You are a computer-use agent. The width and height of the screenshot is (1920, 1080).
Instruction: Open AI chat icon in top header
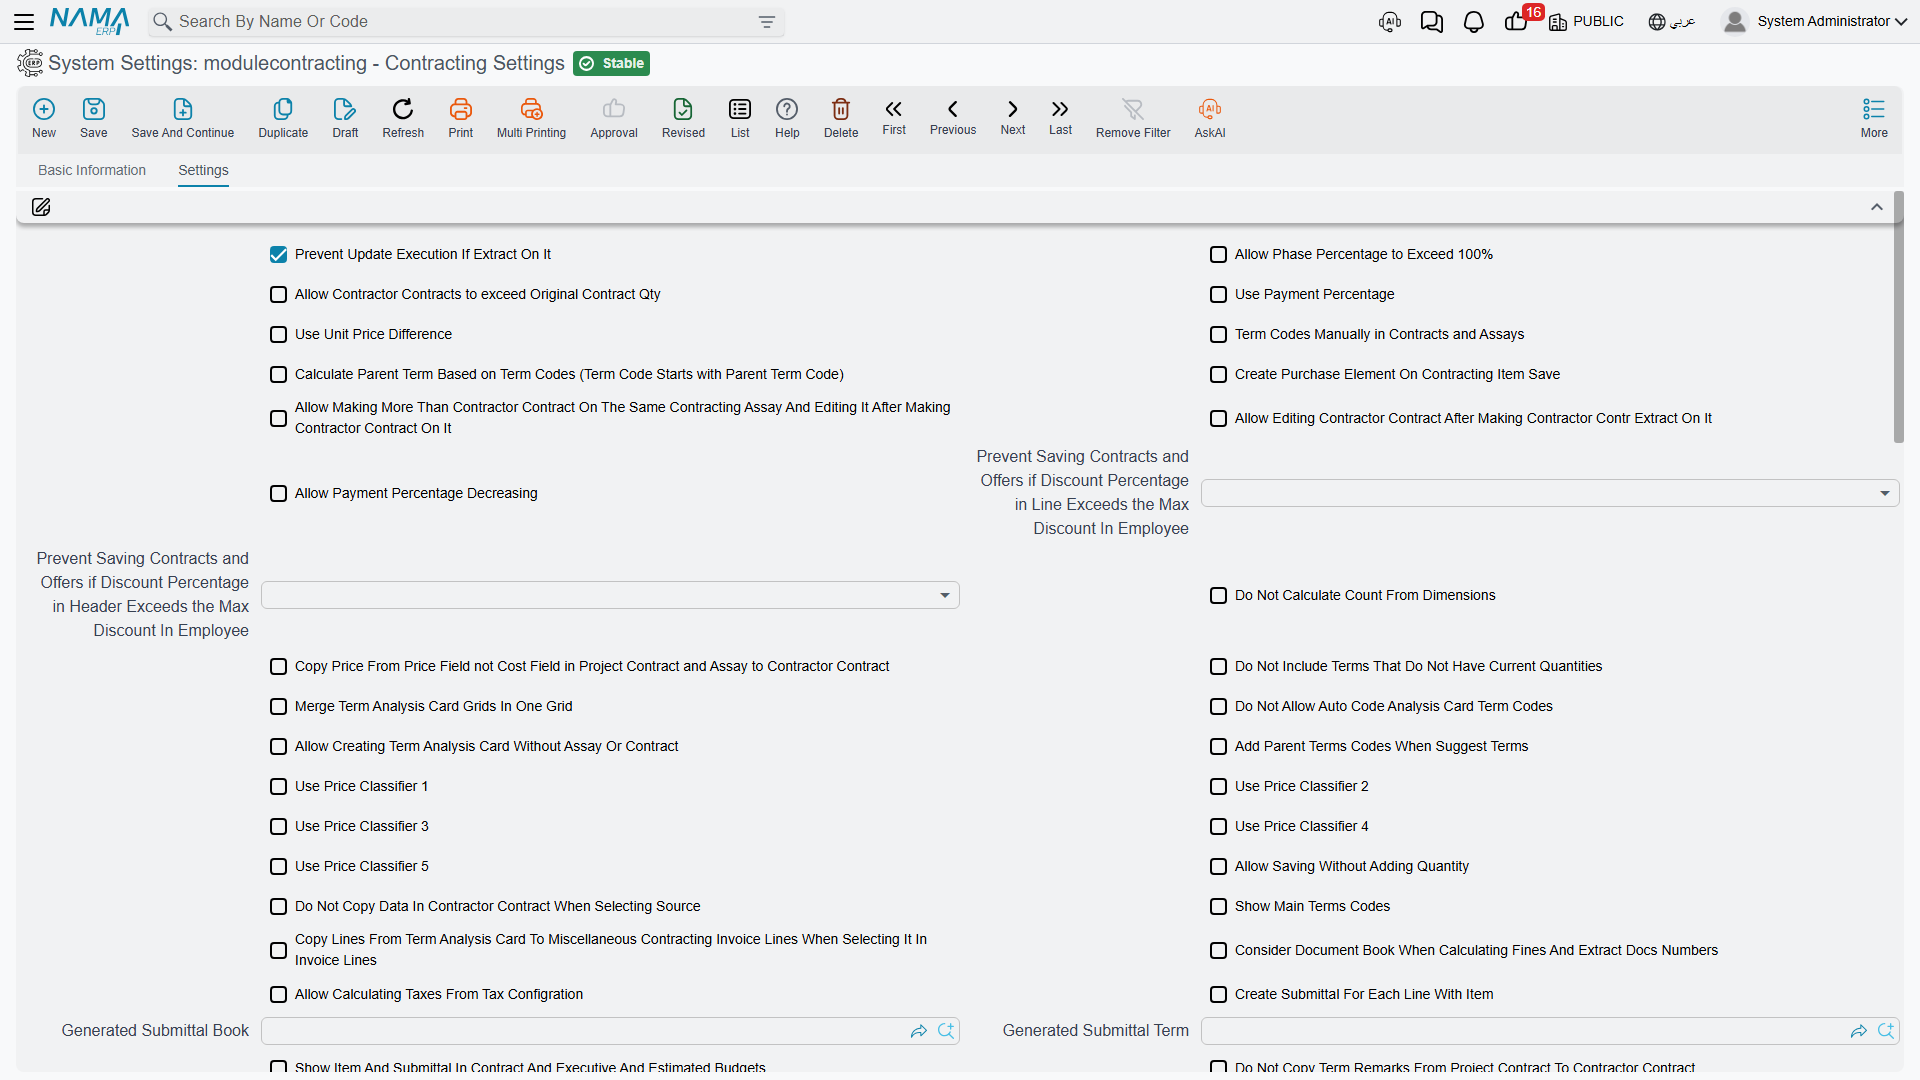1390,22
